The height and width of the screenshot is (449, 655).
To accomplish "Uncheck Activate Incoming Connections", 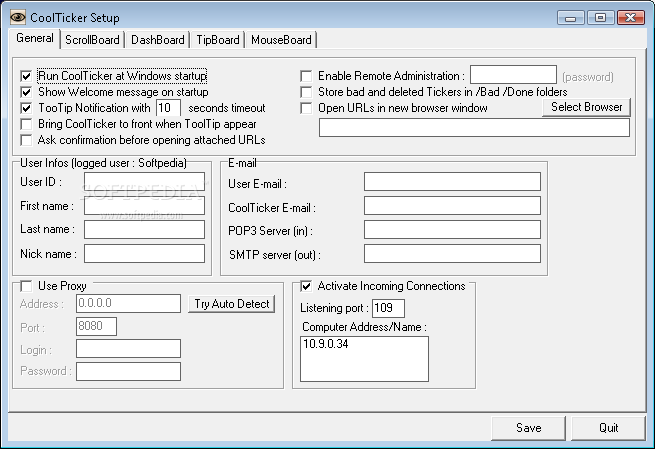I will coord(306,286).
